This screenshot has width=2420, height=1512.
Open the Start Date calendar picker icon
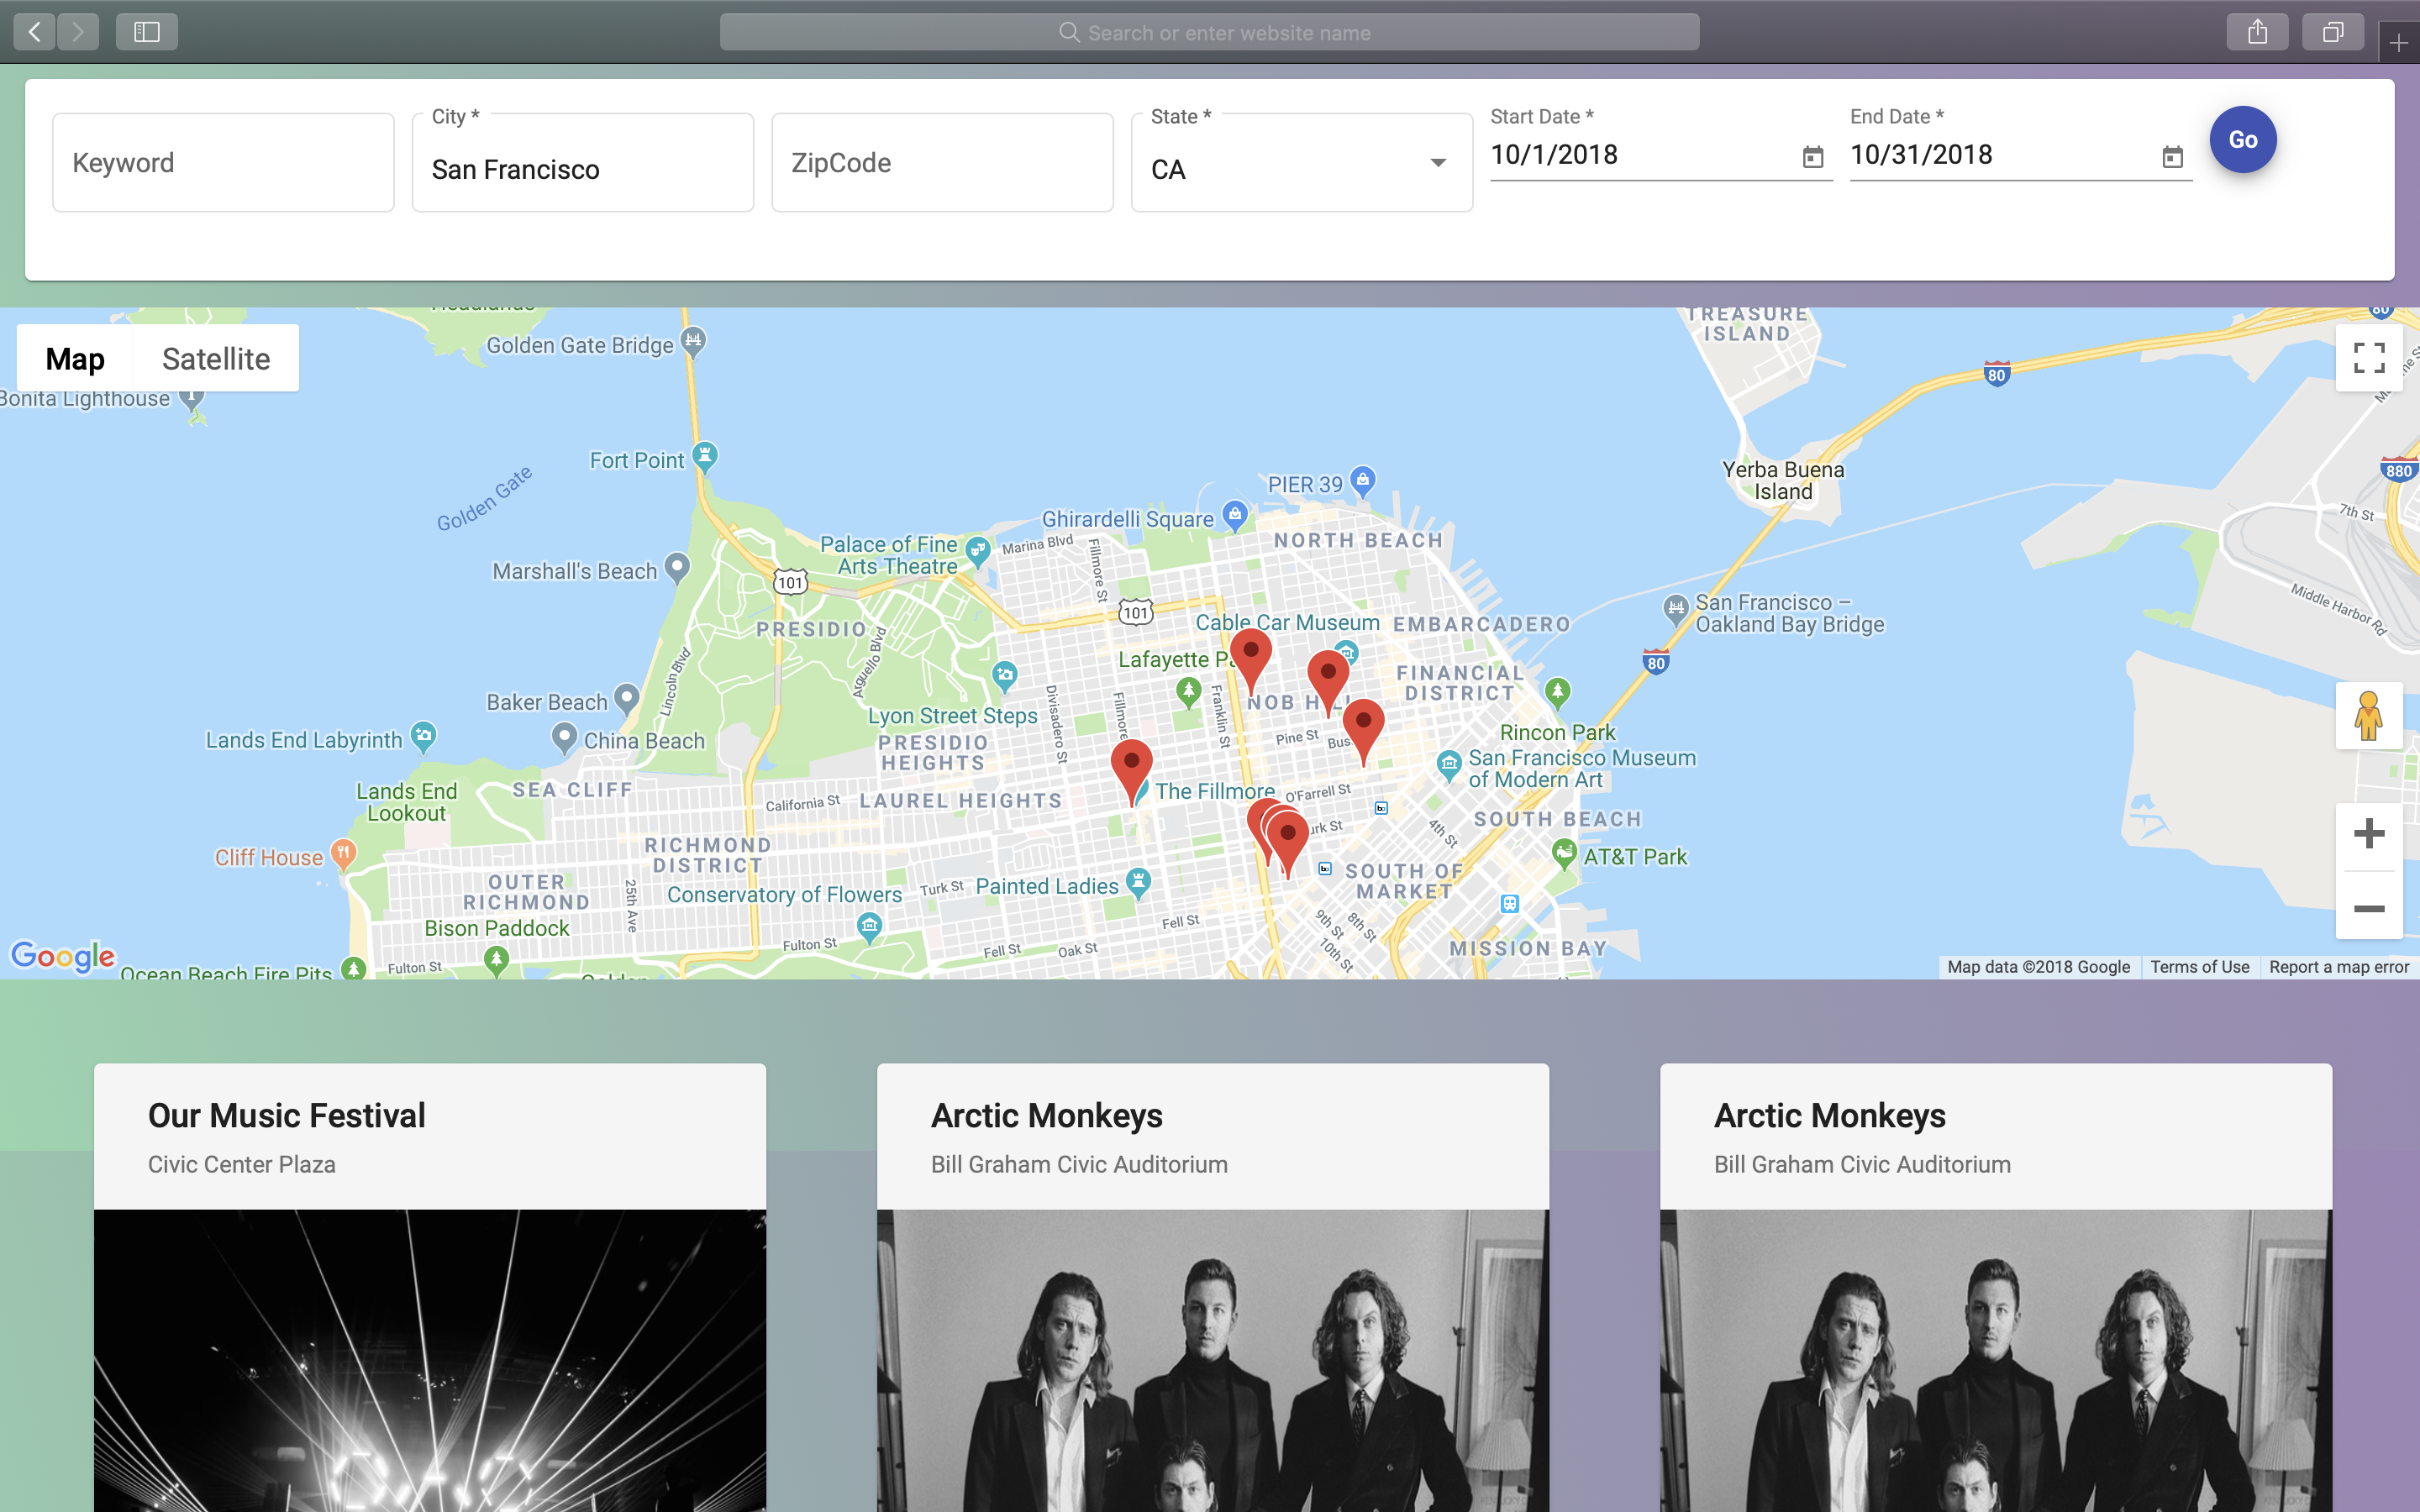click(x=1812, y=157)
